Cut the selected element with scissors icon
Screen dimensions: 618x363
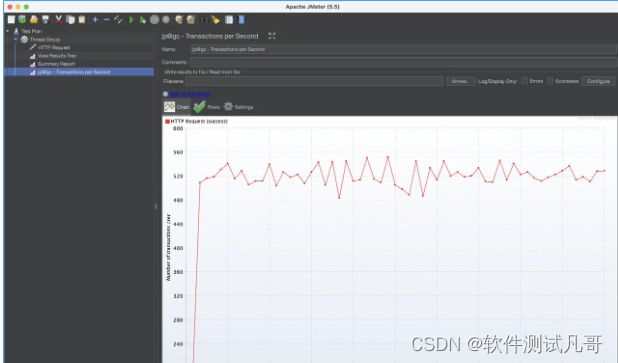click(59, 19)
